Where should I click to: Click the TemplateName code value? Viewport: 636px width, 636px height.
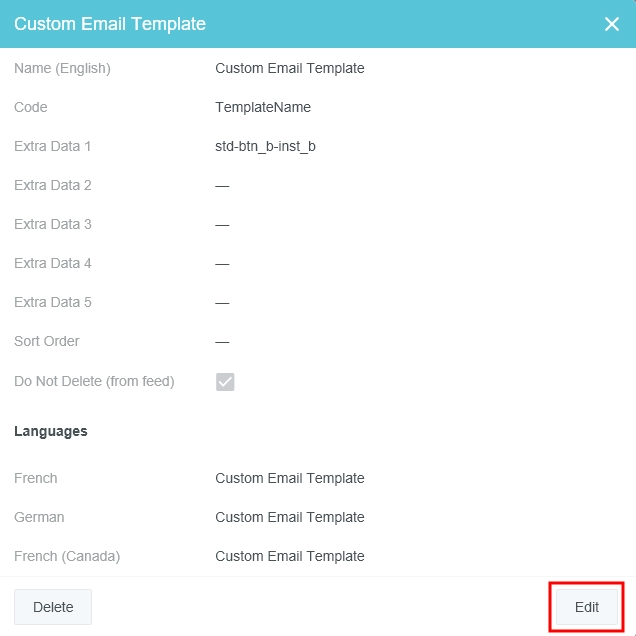point(263,108)
